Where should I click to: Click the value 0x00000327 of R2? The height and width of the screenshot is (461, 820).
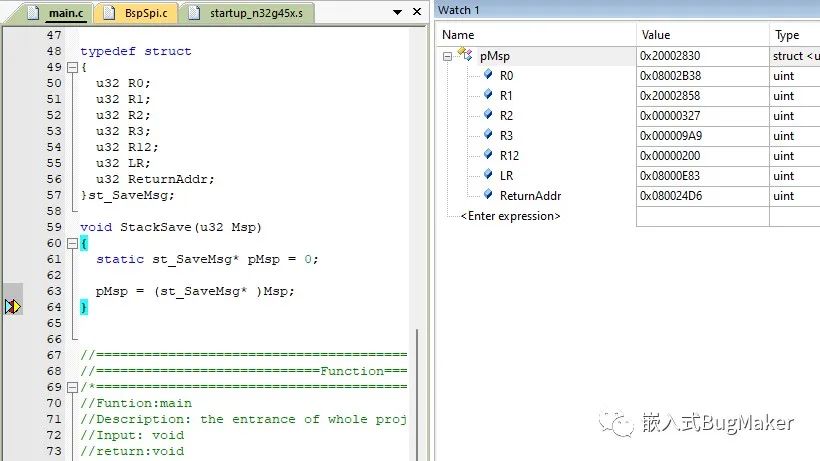point(670,116)
